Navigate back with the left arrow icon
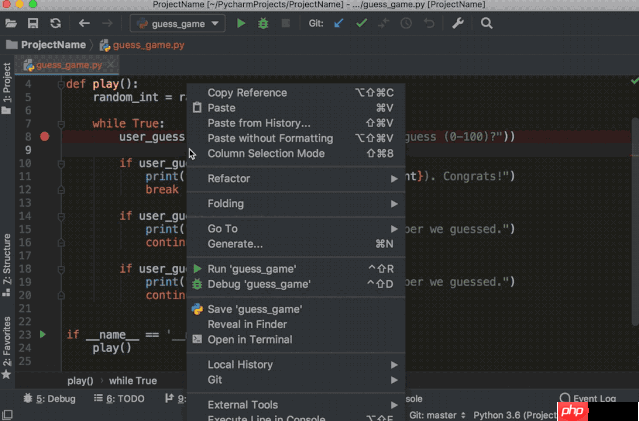 coord(84,23)
